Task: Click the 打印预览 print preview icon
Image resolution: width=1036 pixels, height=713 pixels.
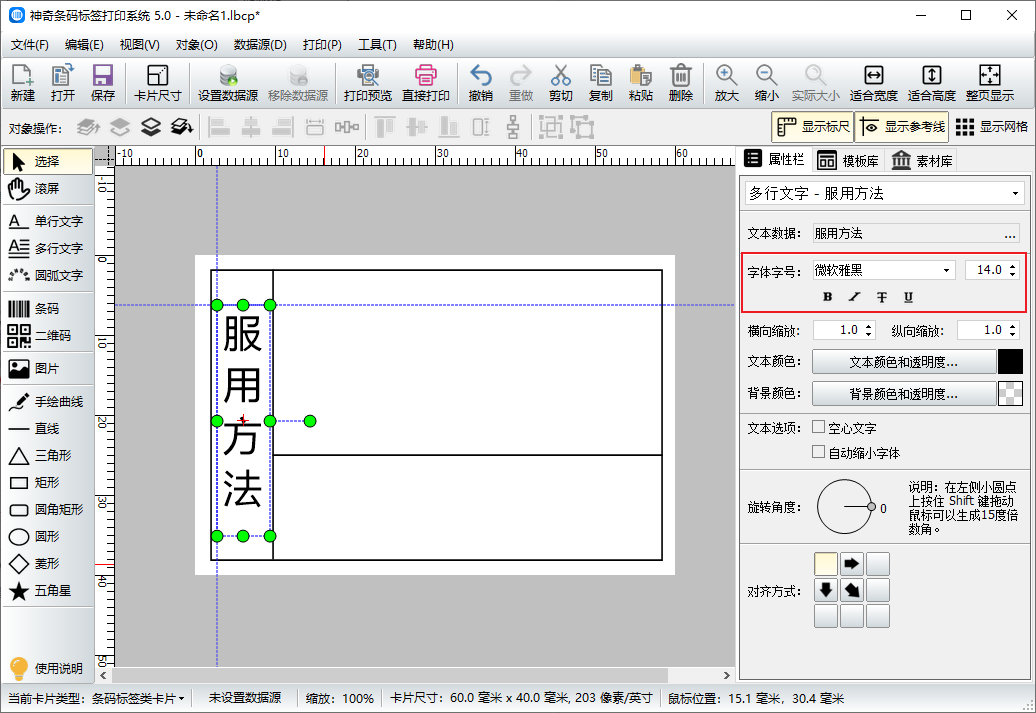Action: (x=367, y=76)
